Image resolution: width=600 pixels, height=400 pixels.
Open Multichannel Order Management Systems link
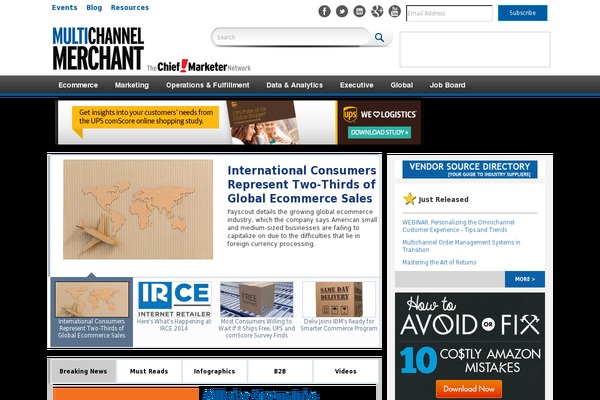(461, 246)
